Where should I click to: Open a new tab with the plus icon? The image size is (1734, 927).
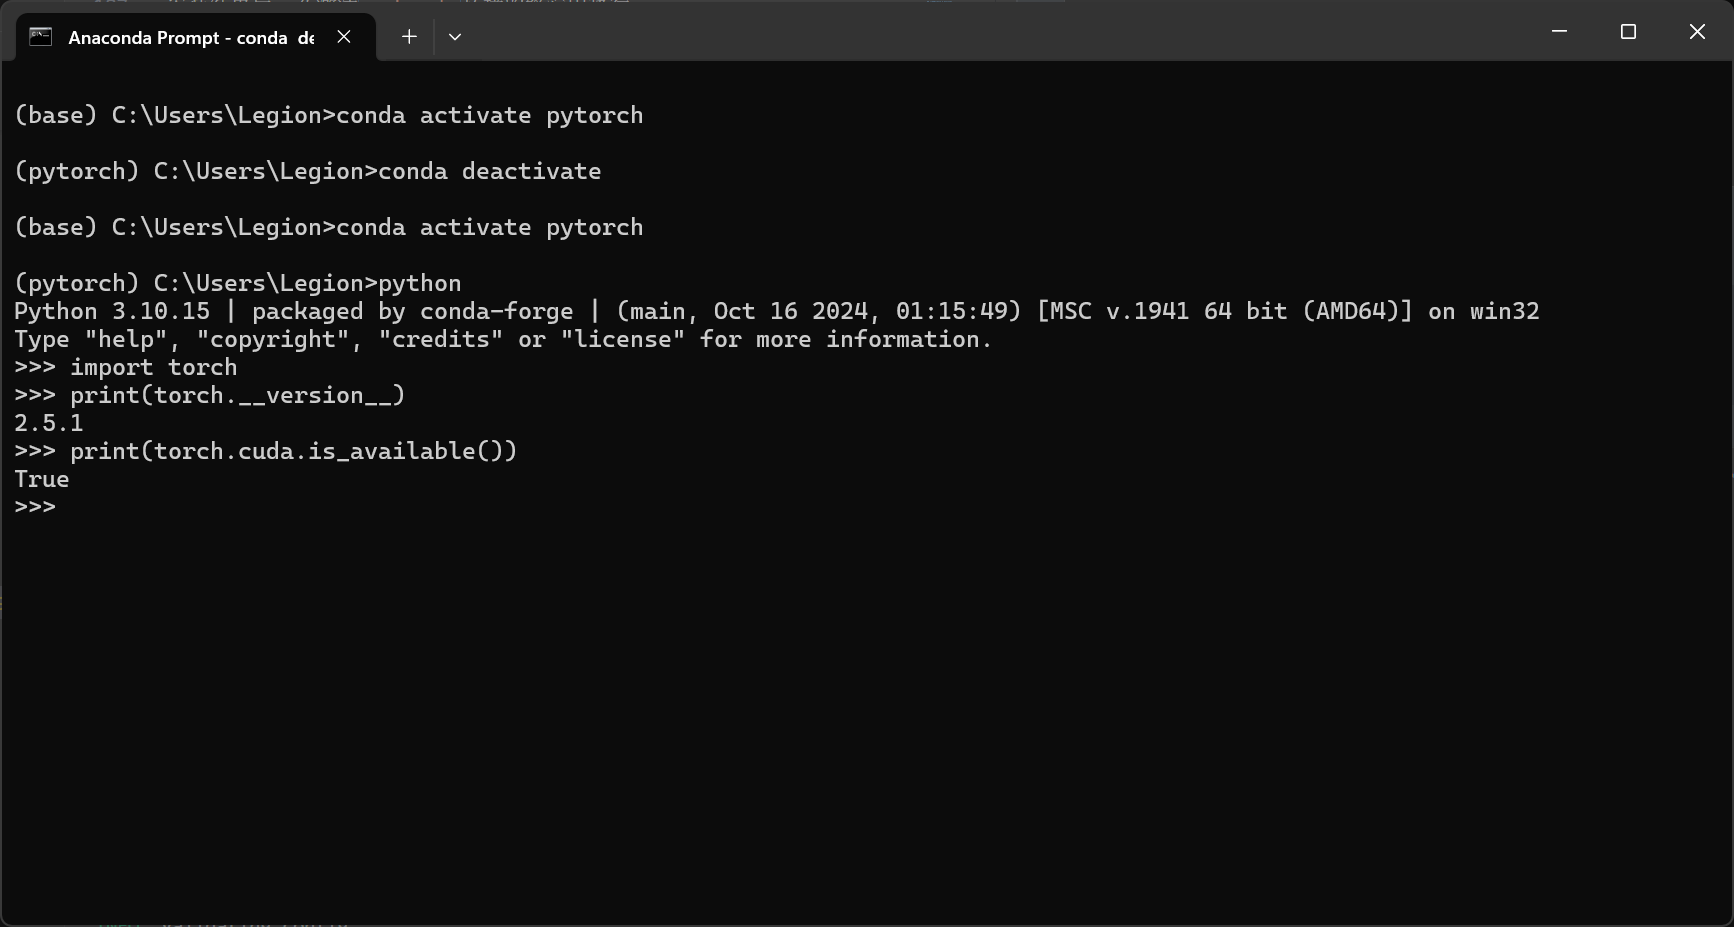pyautogui.click(x=409, y=37)
